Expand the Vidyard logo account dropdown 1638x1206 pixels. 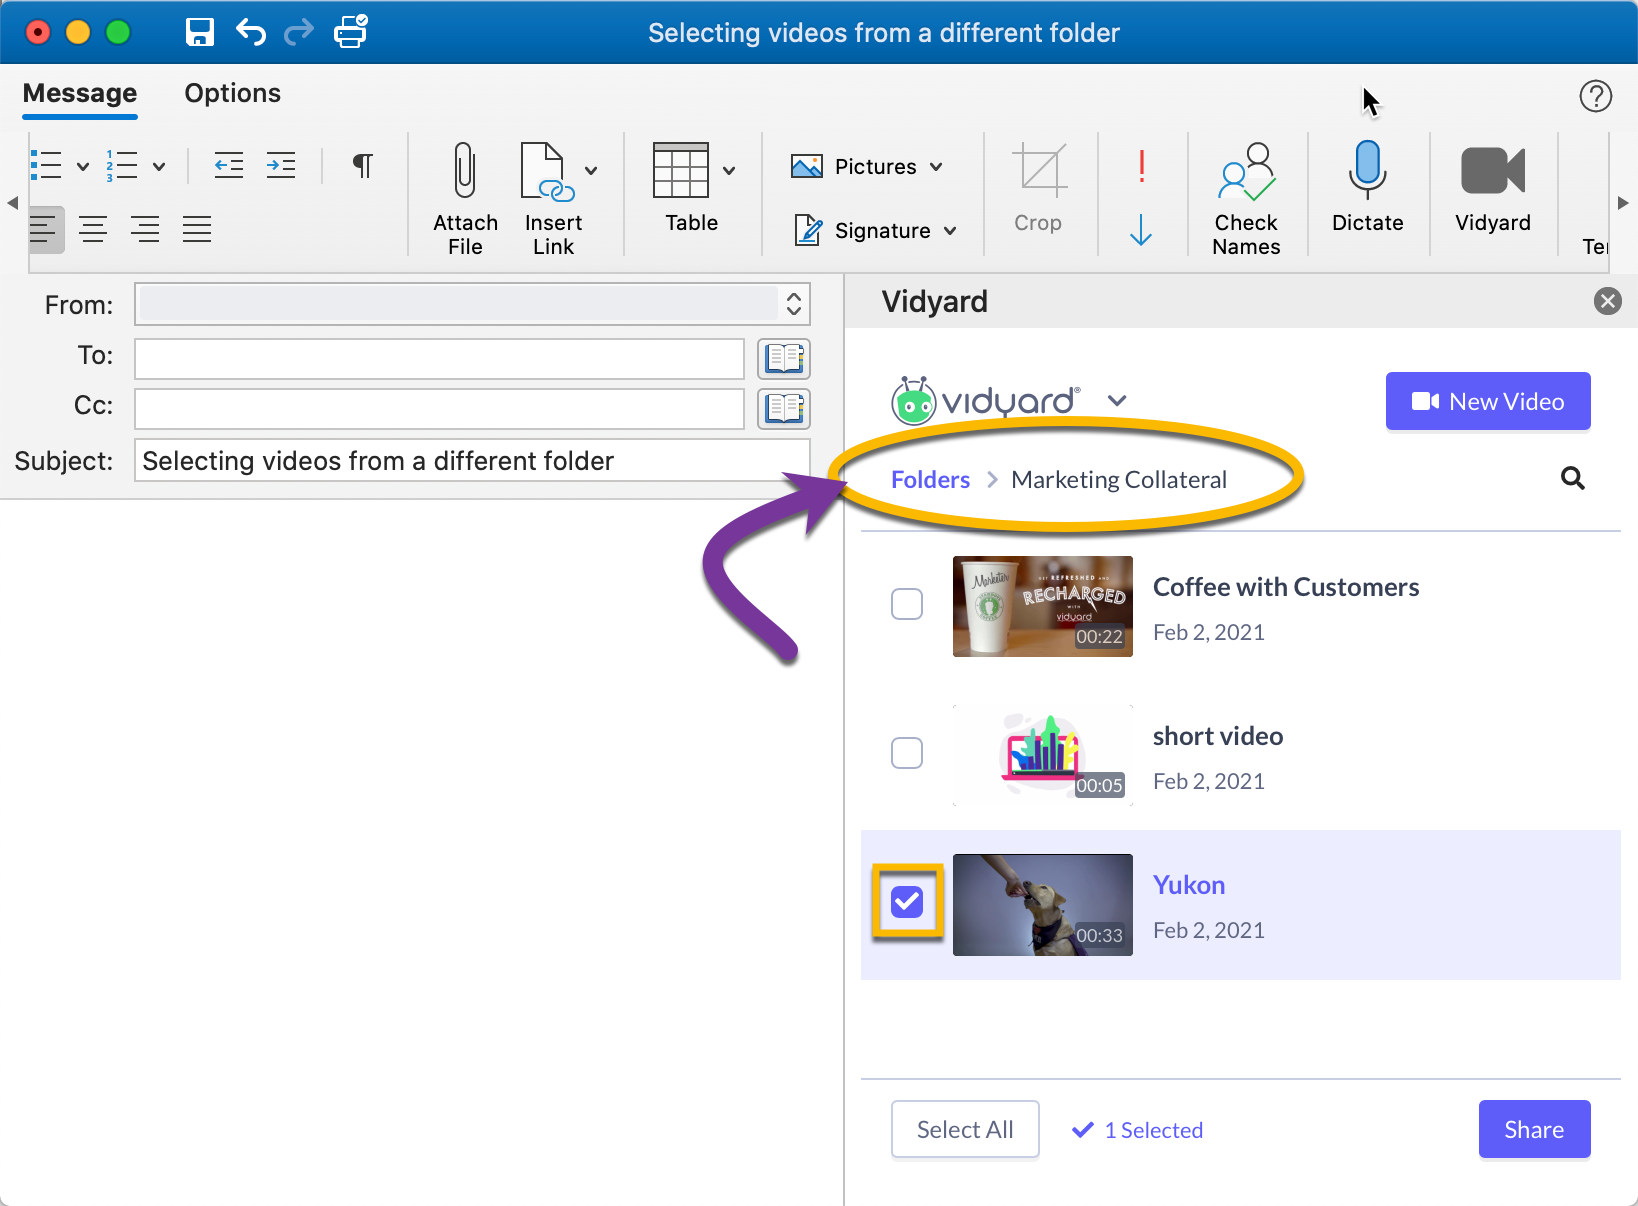pos(1117,401)
